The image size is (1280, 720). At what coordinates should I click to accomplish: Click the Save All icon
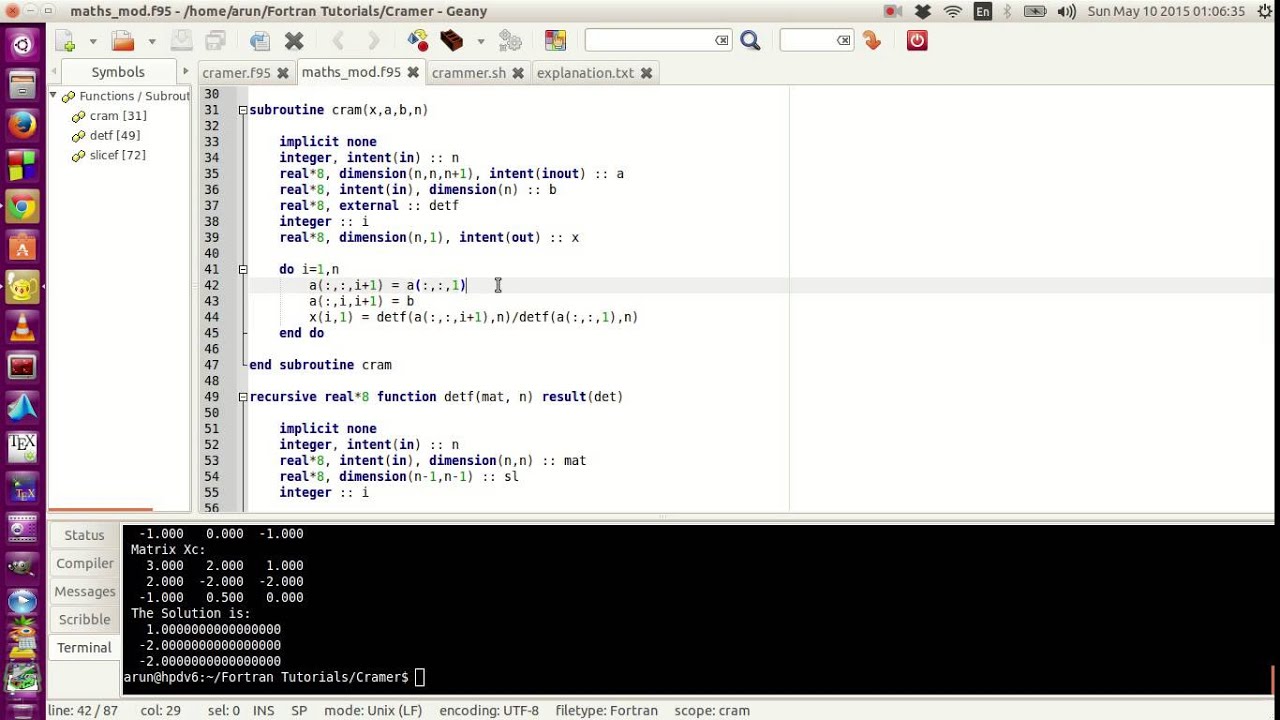point(215,41)
